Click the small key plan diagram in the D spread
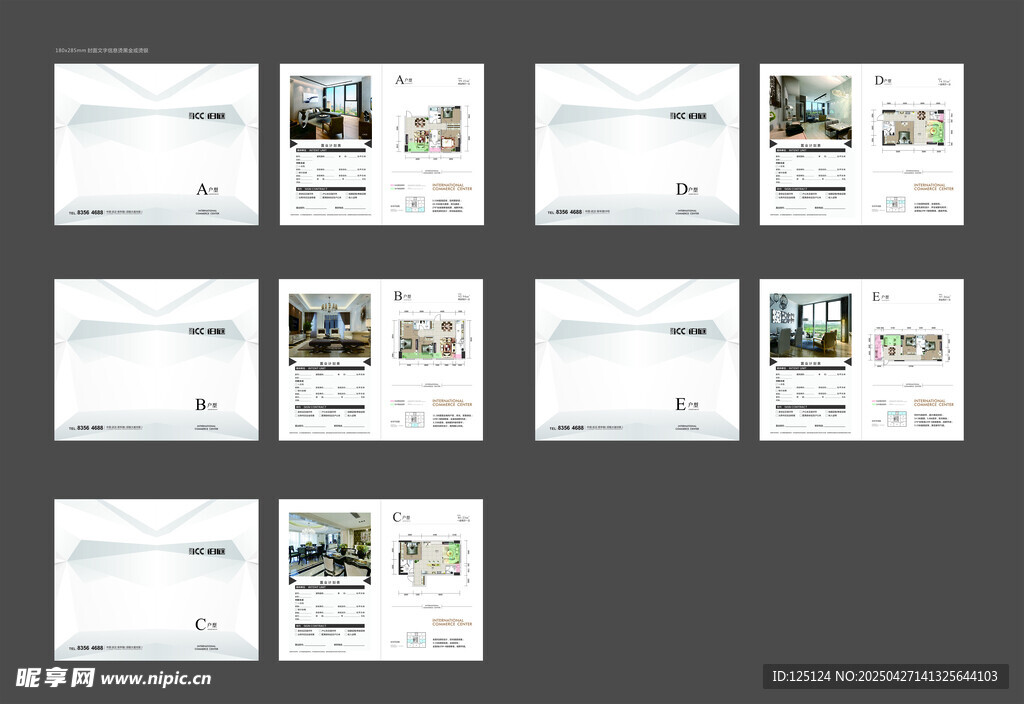This screenshot has height=704, width=1024. coord(895,205)
